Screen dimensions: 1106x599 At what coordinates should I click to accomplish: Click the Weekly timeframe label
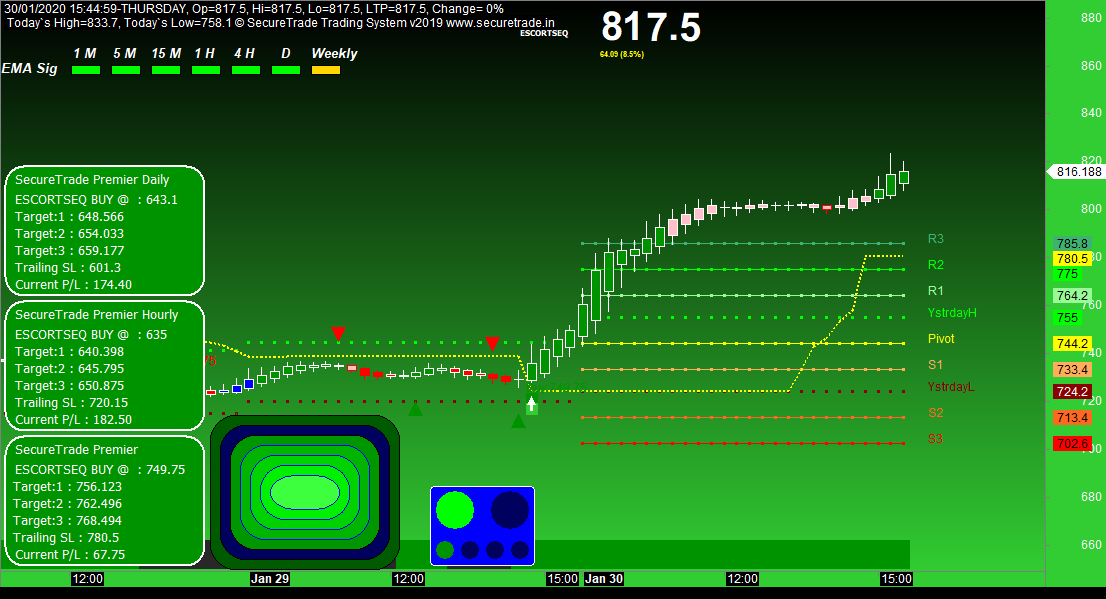tap(334, 54)
